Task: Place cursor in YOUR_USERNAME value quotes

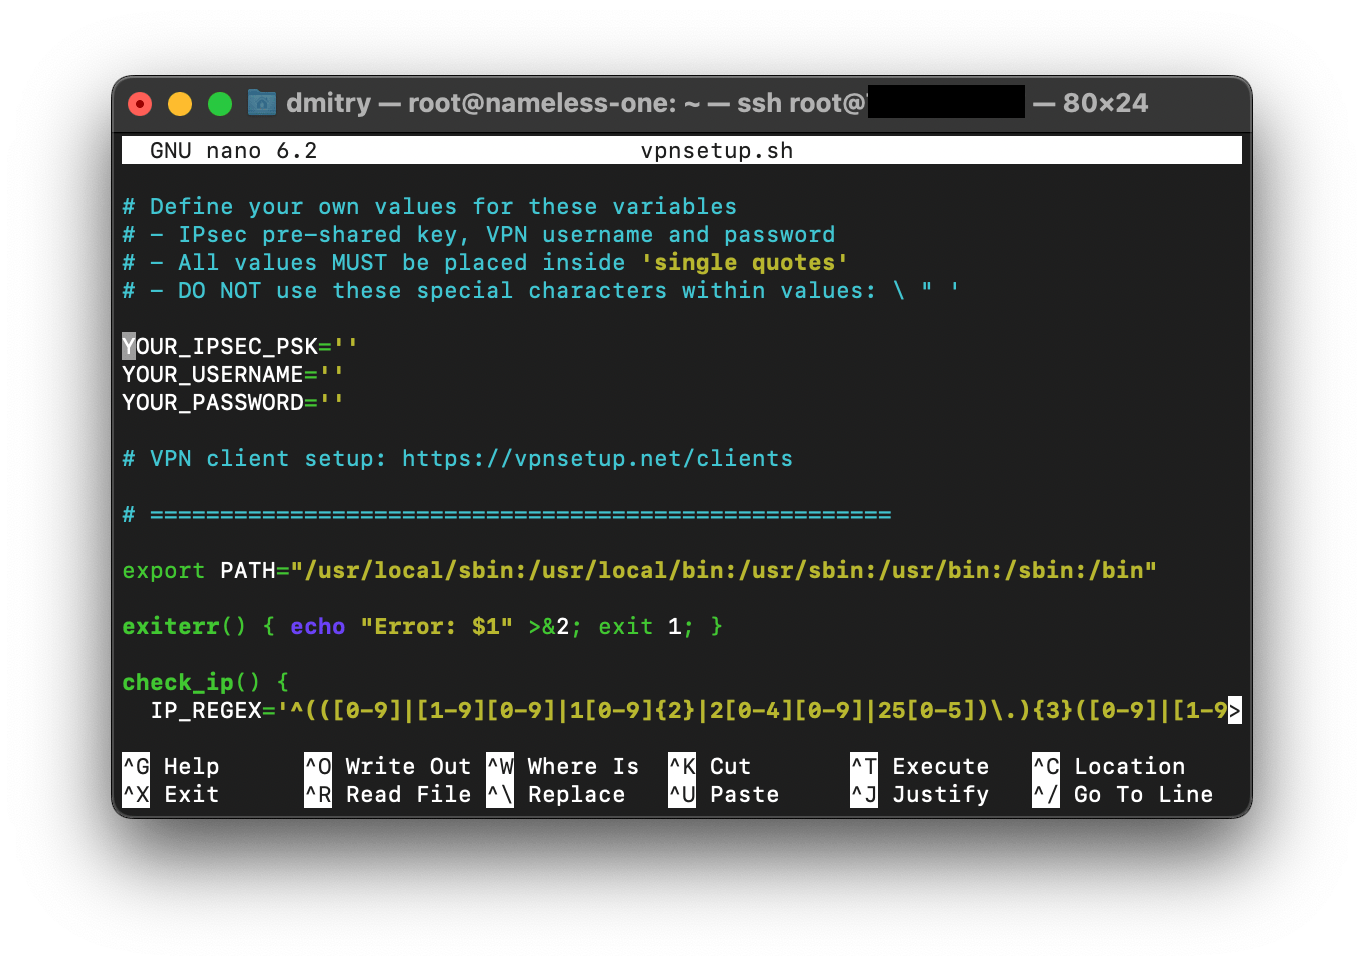Action: pyautogui.click(x=332, y=375)
